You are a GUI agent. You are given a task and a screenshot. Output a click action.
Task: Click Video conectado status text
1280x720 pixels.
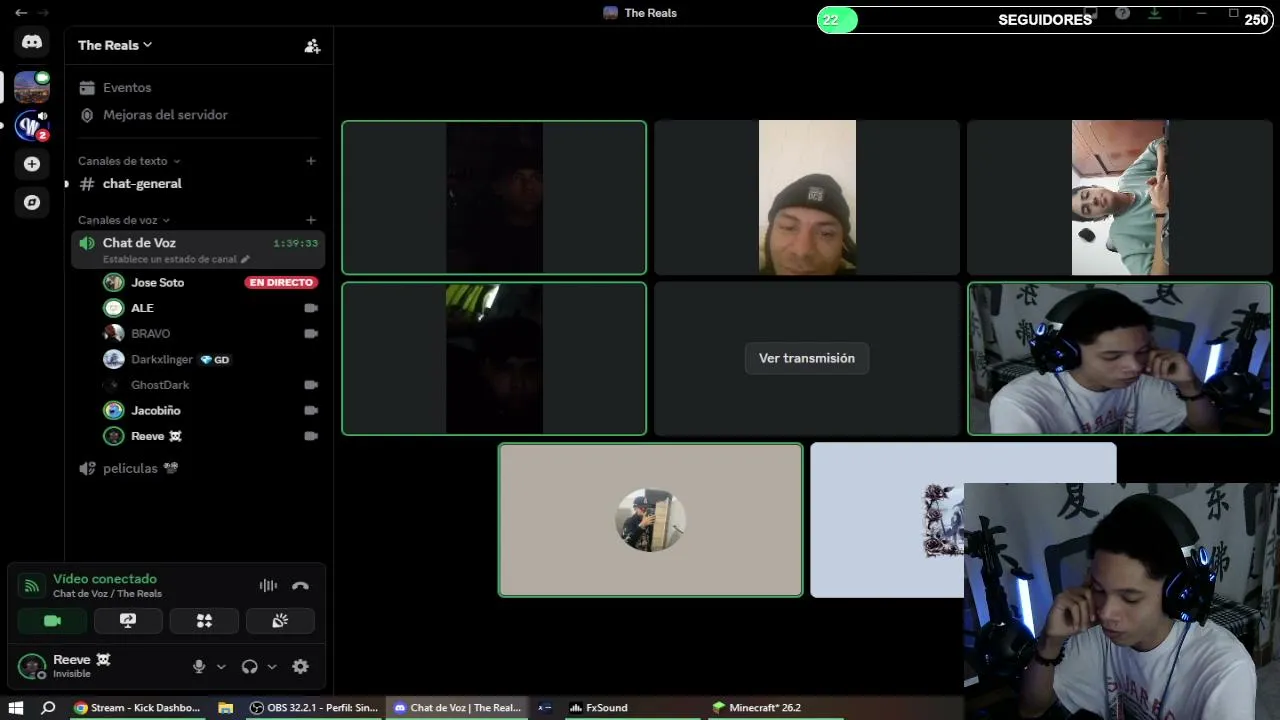[x=105, y=579]
